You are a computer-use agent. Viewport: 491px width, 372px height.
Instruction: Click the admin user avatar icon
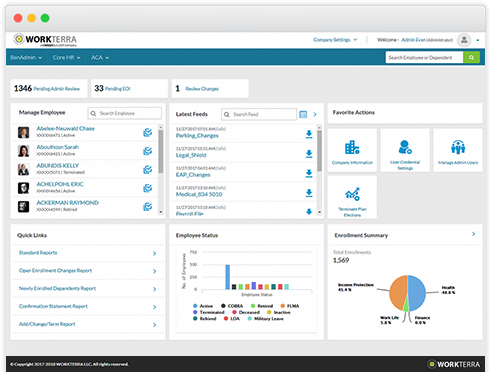point(464,40)
